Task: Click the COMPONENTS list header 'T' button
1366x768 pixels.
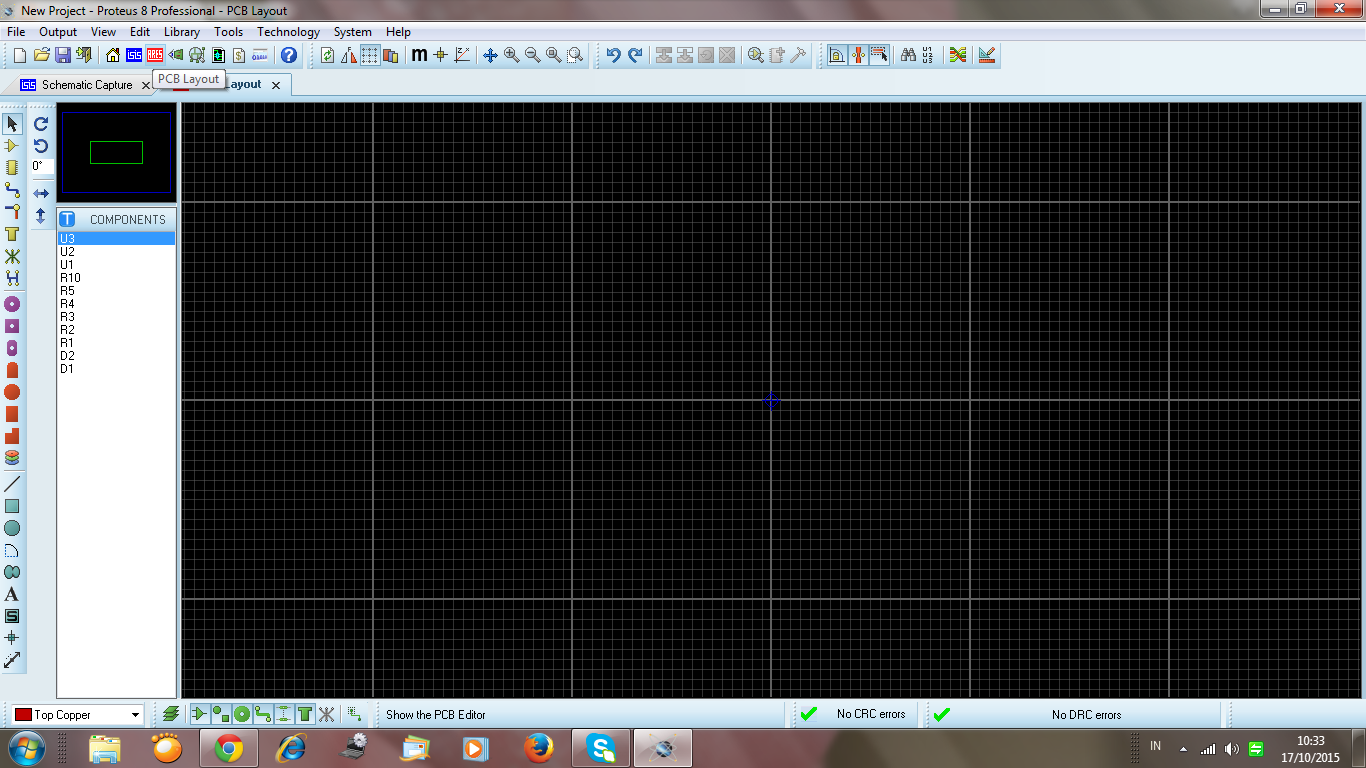Action: [x=67, y=219]
